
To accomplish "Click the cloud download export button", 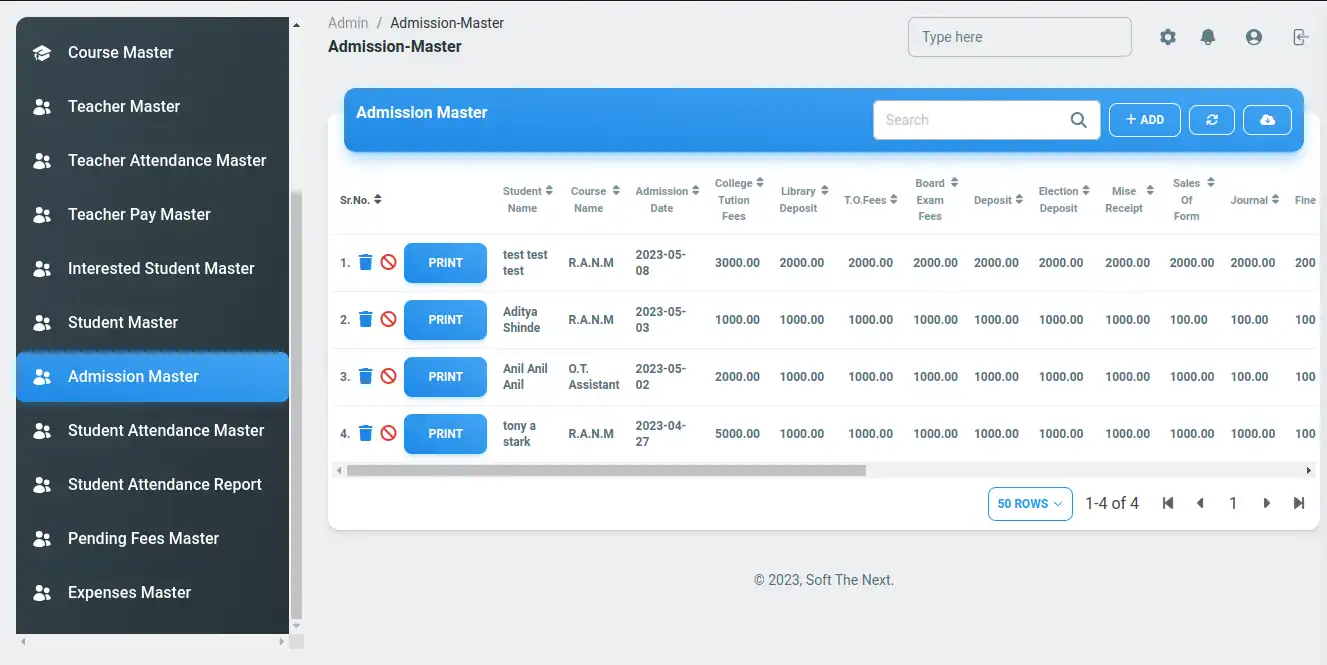I will [x=1267, y=120].
